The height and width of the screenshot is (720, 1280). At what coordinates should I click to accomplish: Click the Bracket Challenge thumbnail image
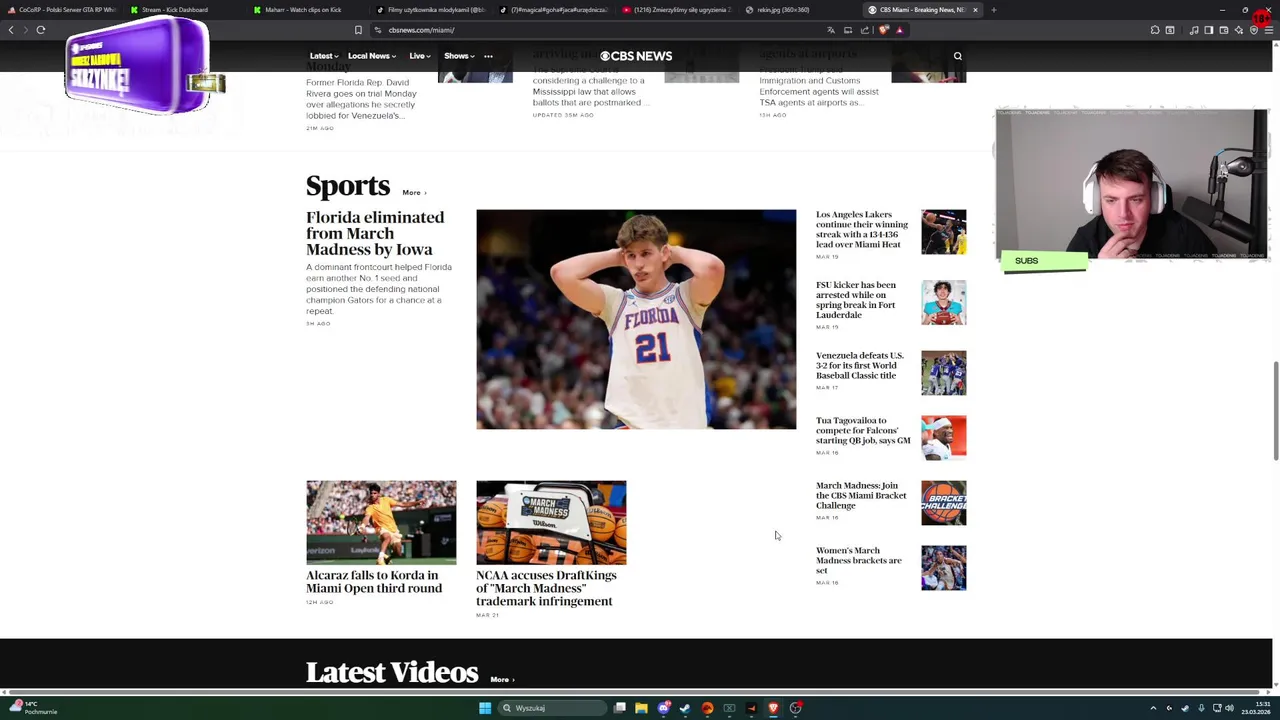[x=944, y=503]
